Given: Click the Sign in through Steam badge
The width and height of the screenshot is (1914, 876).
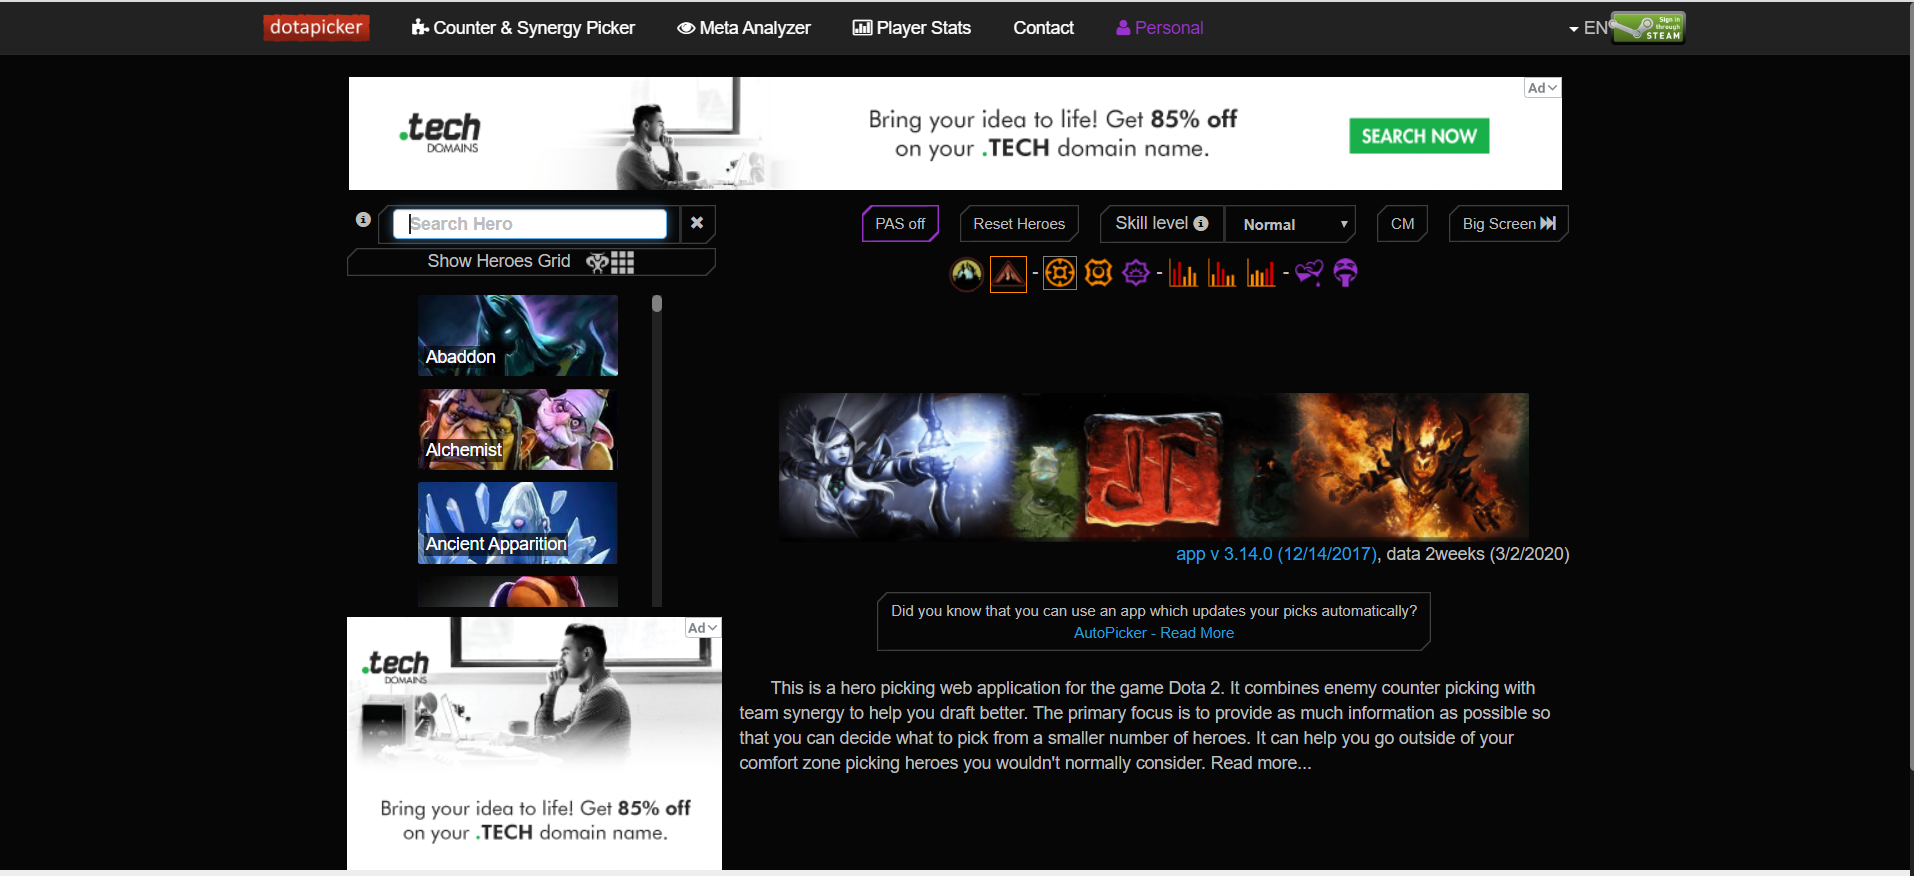Looking at the screenshot, I should [1648, 27].
